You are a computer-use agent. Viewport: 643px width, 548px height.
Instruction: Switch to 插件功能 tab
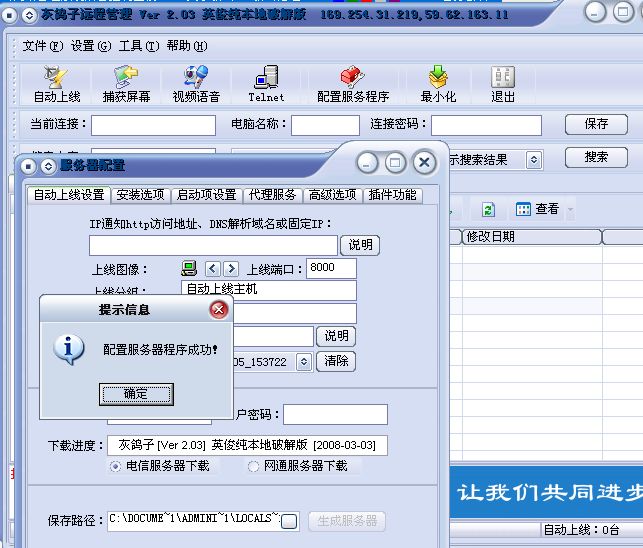point(392,195)
